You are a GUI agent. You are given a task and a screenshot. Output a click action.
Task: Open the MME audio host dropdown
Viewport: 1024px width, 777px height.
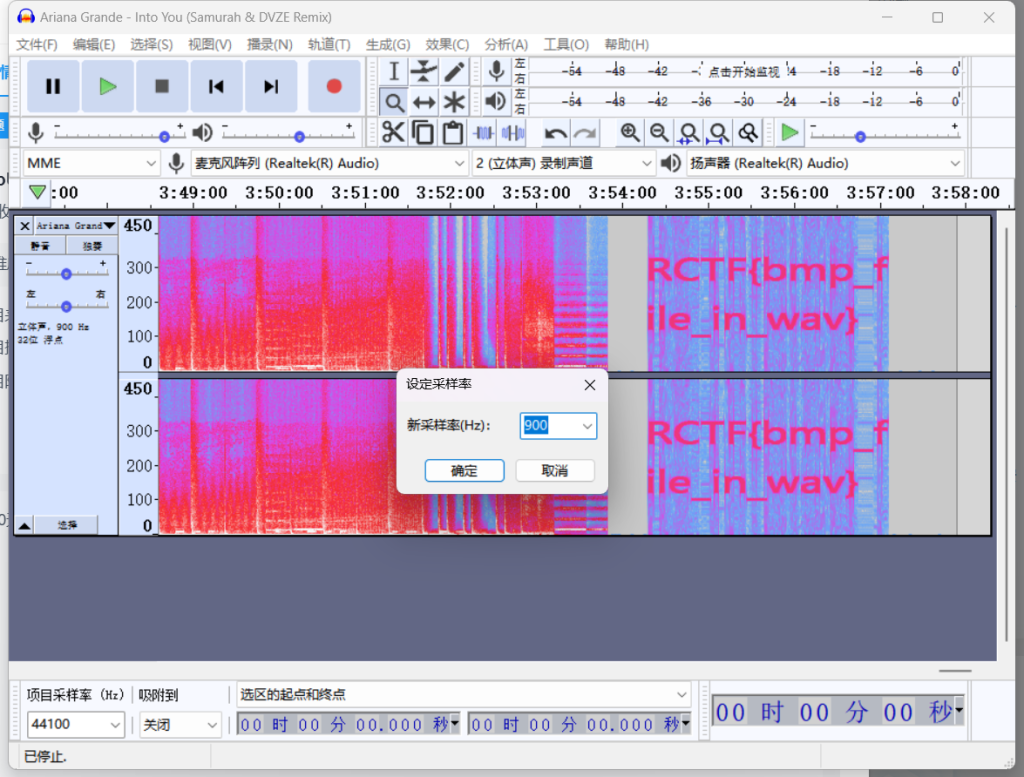[x=91, y=163]
